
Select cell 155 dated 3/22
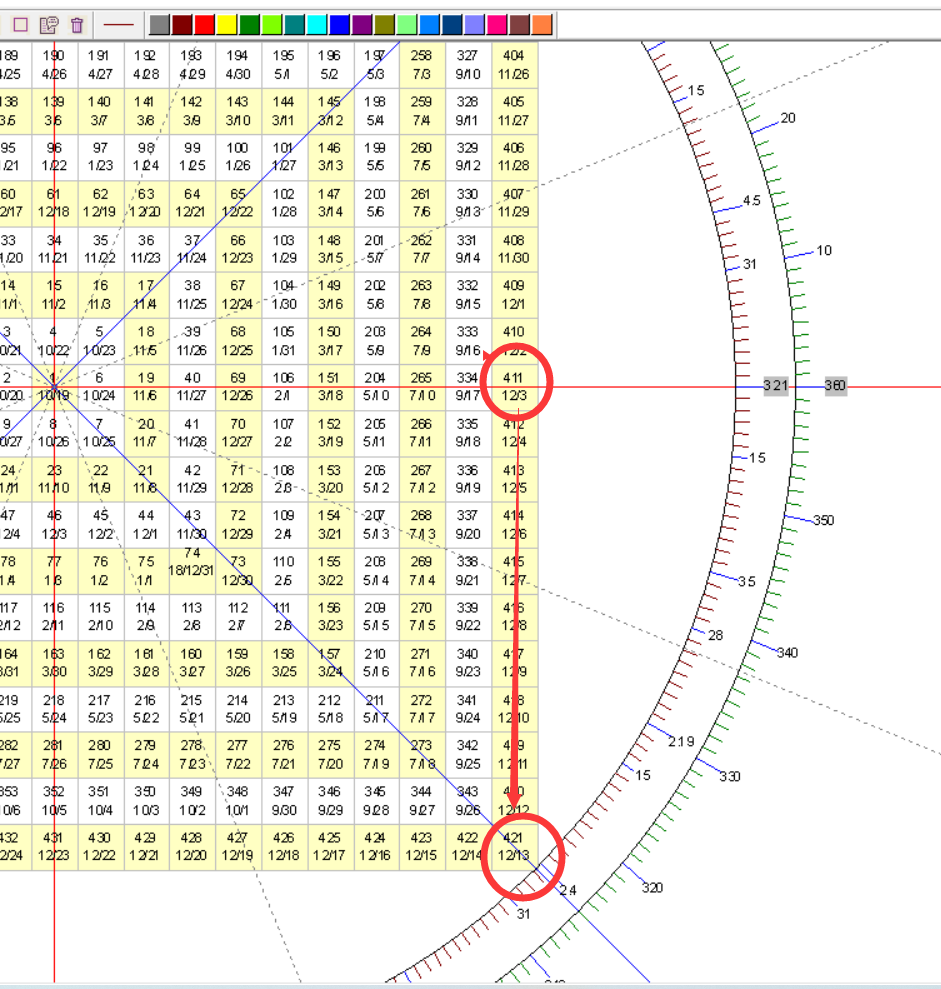[x=330, y=571]
